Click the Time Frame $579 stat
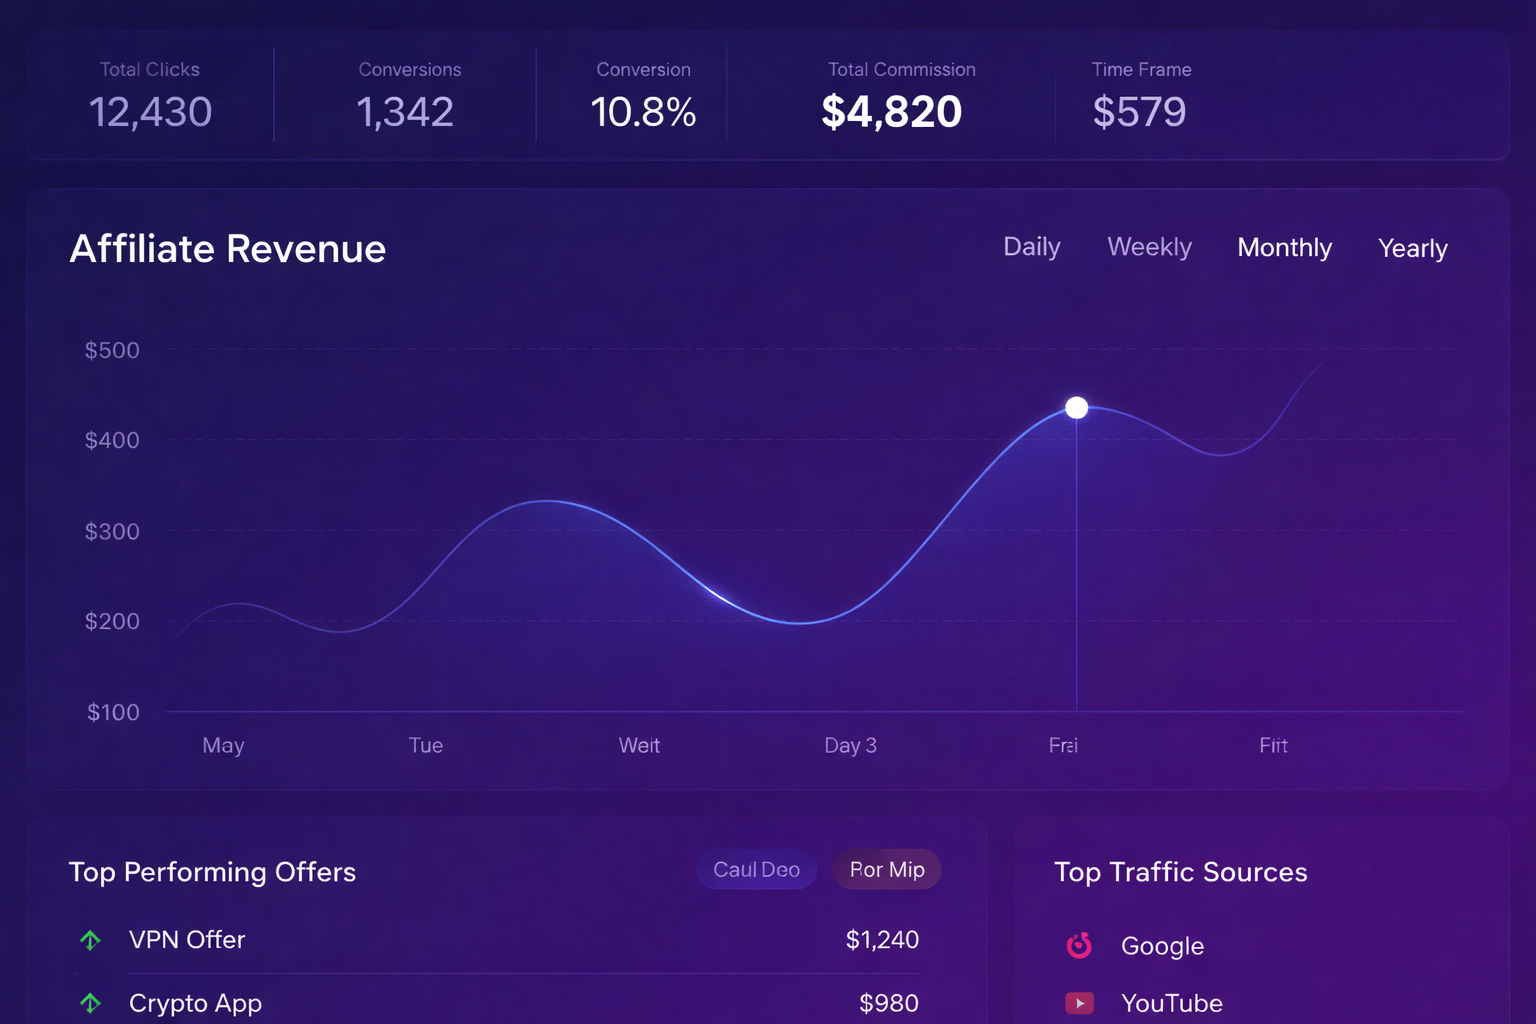Image resolution: width=1536 pixels, height=1024 pixels. click(1139, 111)
